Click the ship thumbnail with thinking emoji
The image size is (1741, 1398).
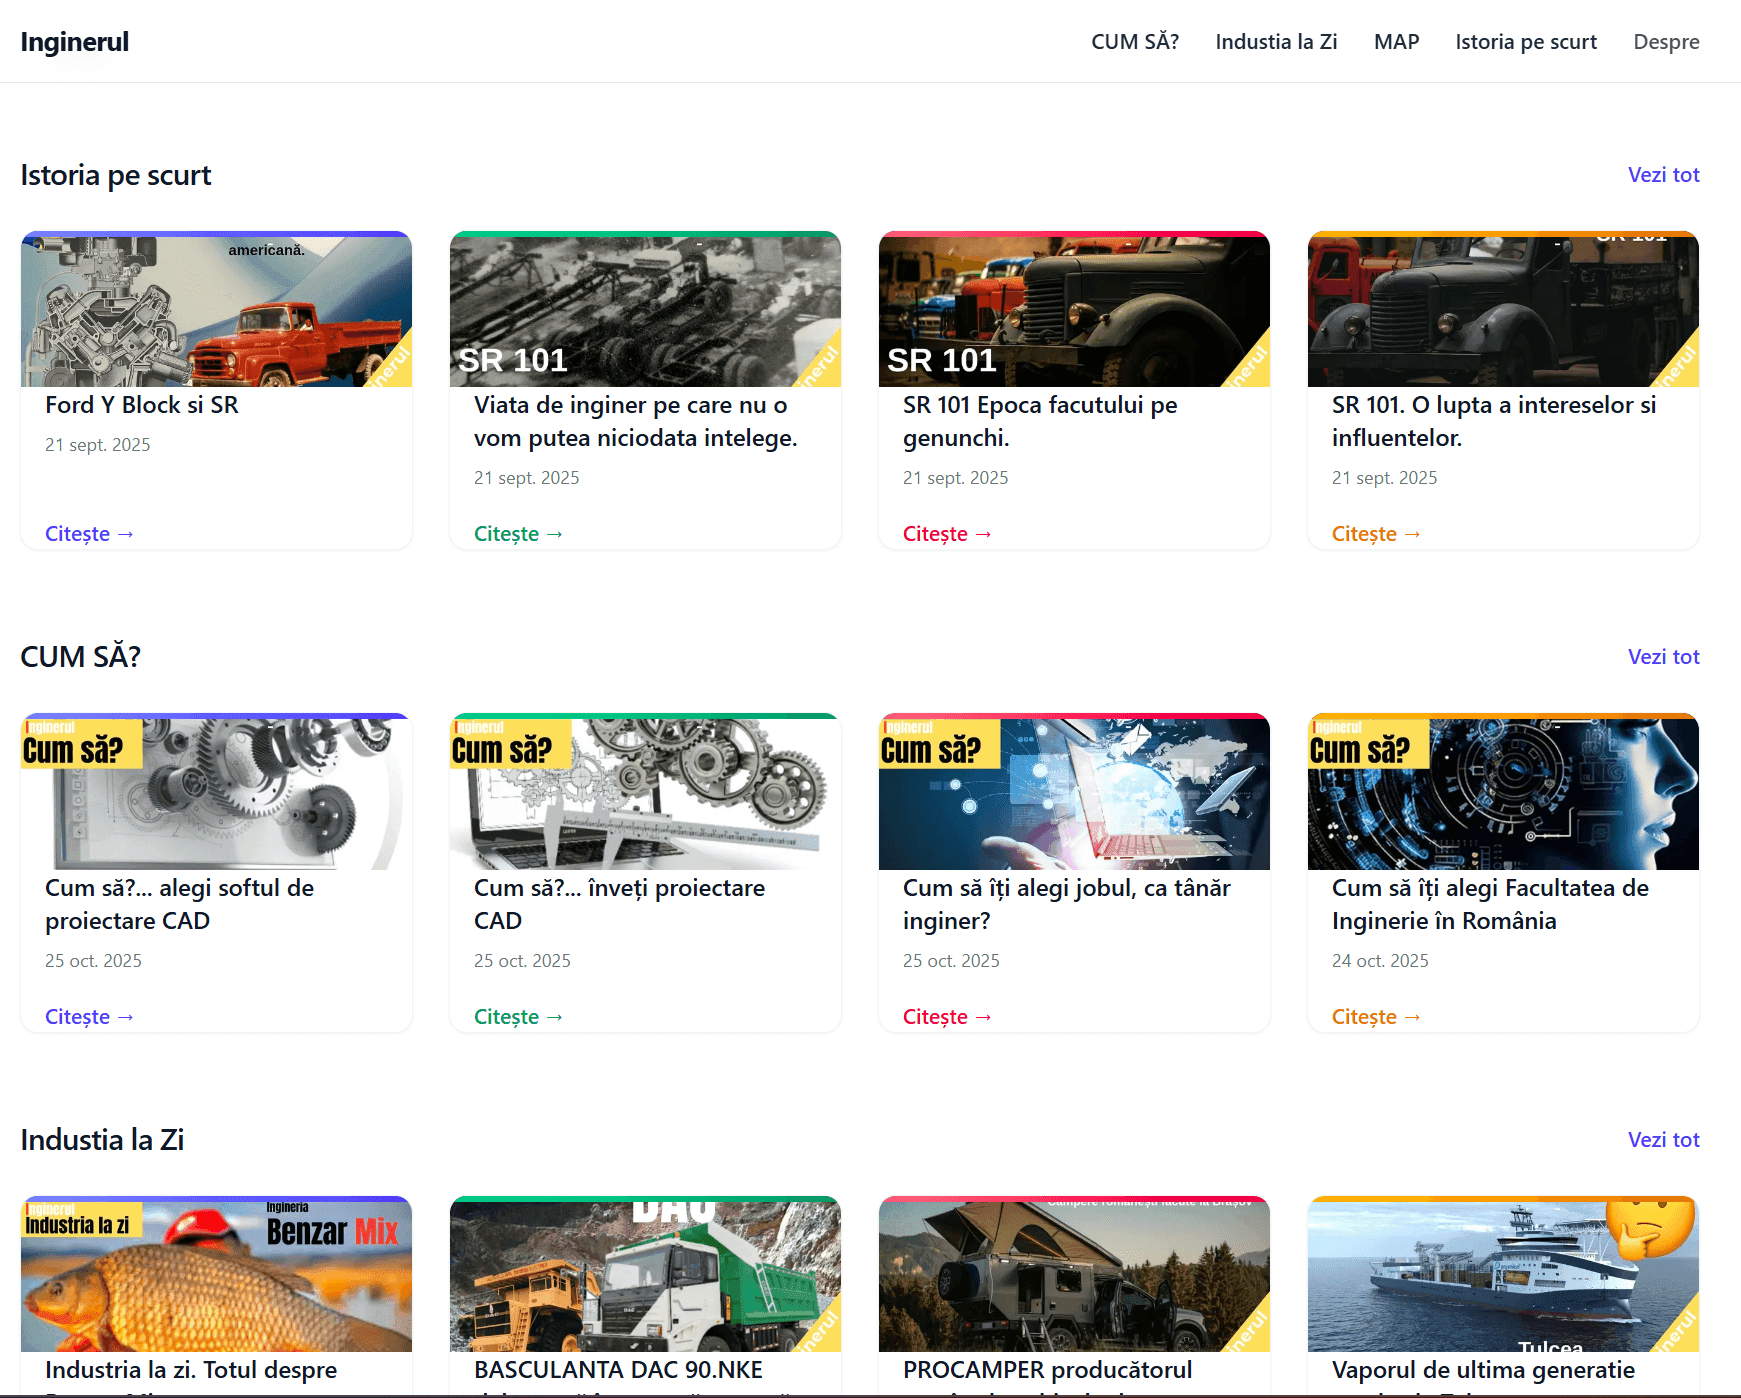point(1503,1275)
